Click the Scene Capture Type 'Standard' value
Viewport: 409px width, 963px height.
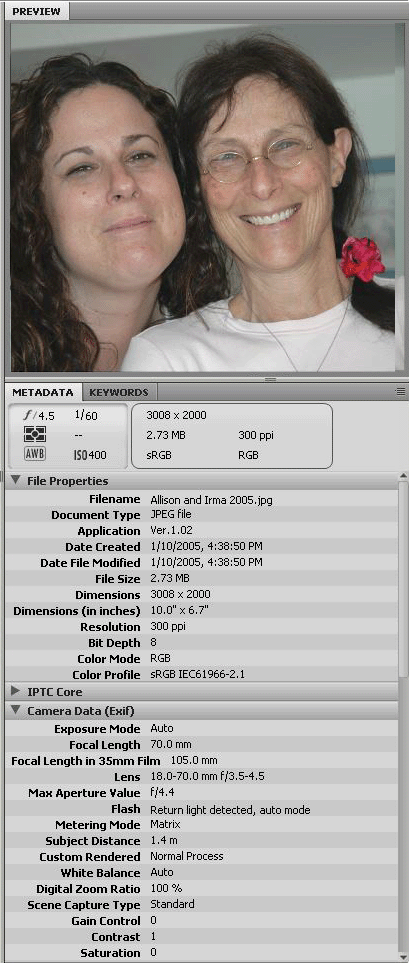tap(172, 904)
